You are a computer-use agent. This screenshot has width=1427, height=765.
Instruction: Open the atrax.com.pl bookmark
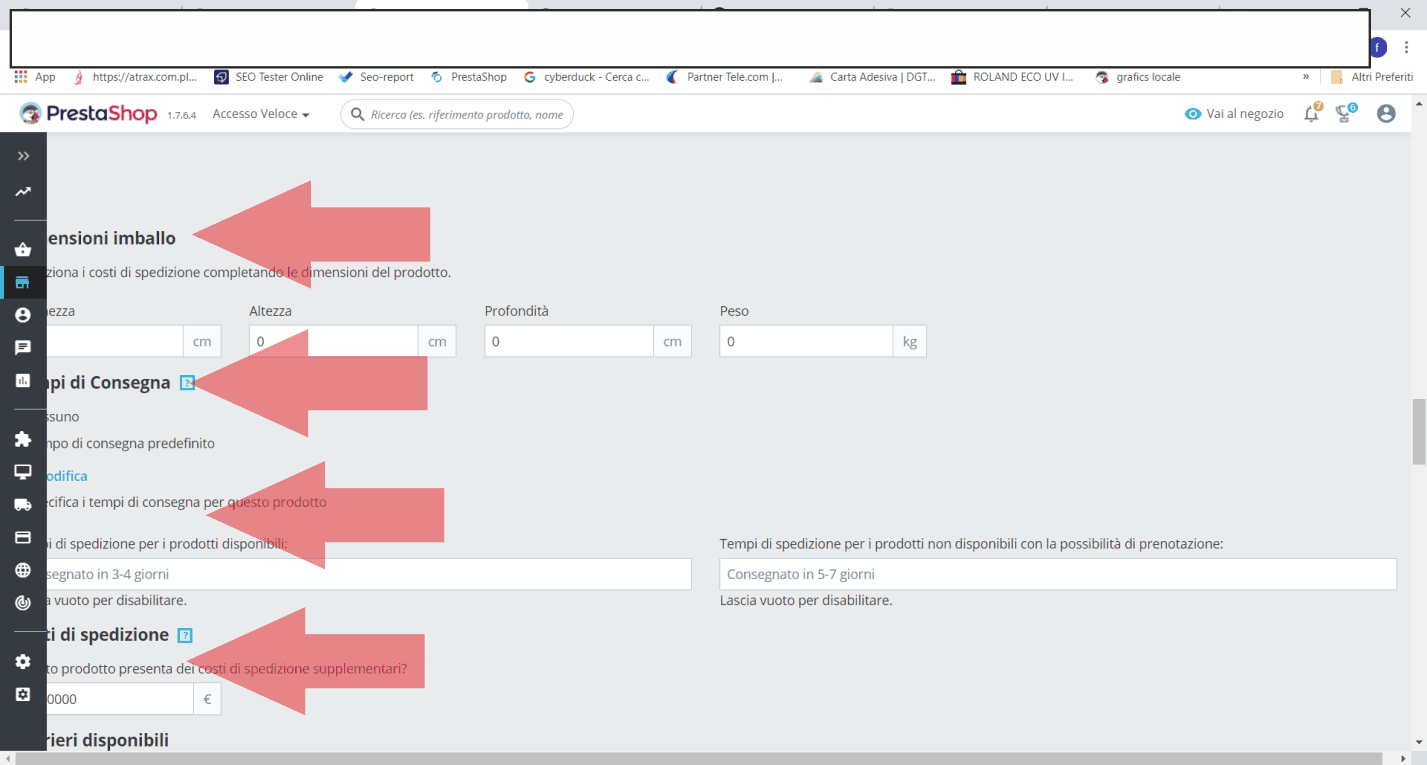[136, 77]
